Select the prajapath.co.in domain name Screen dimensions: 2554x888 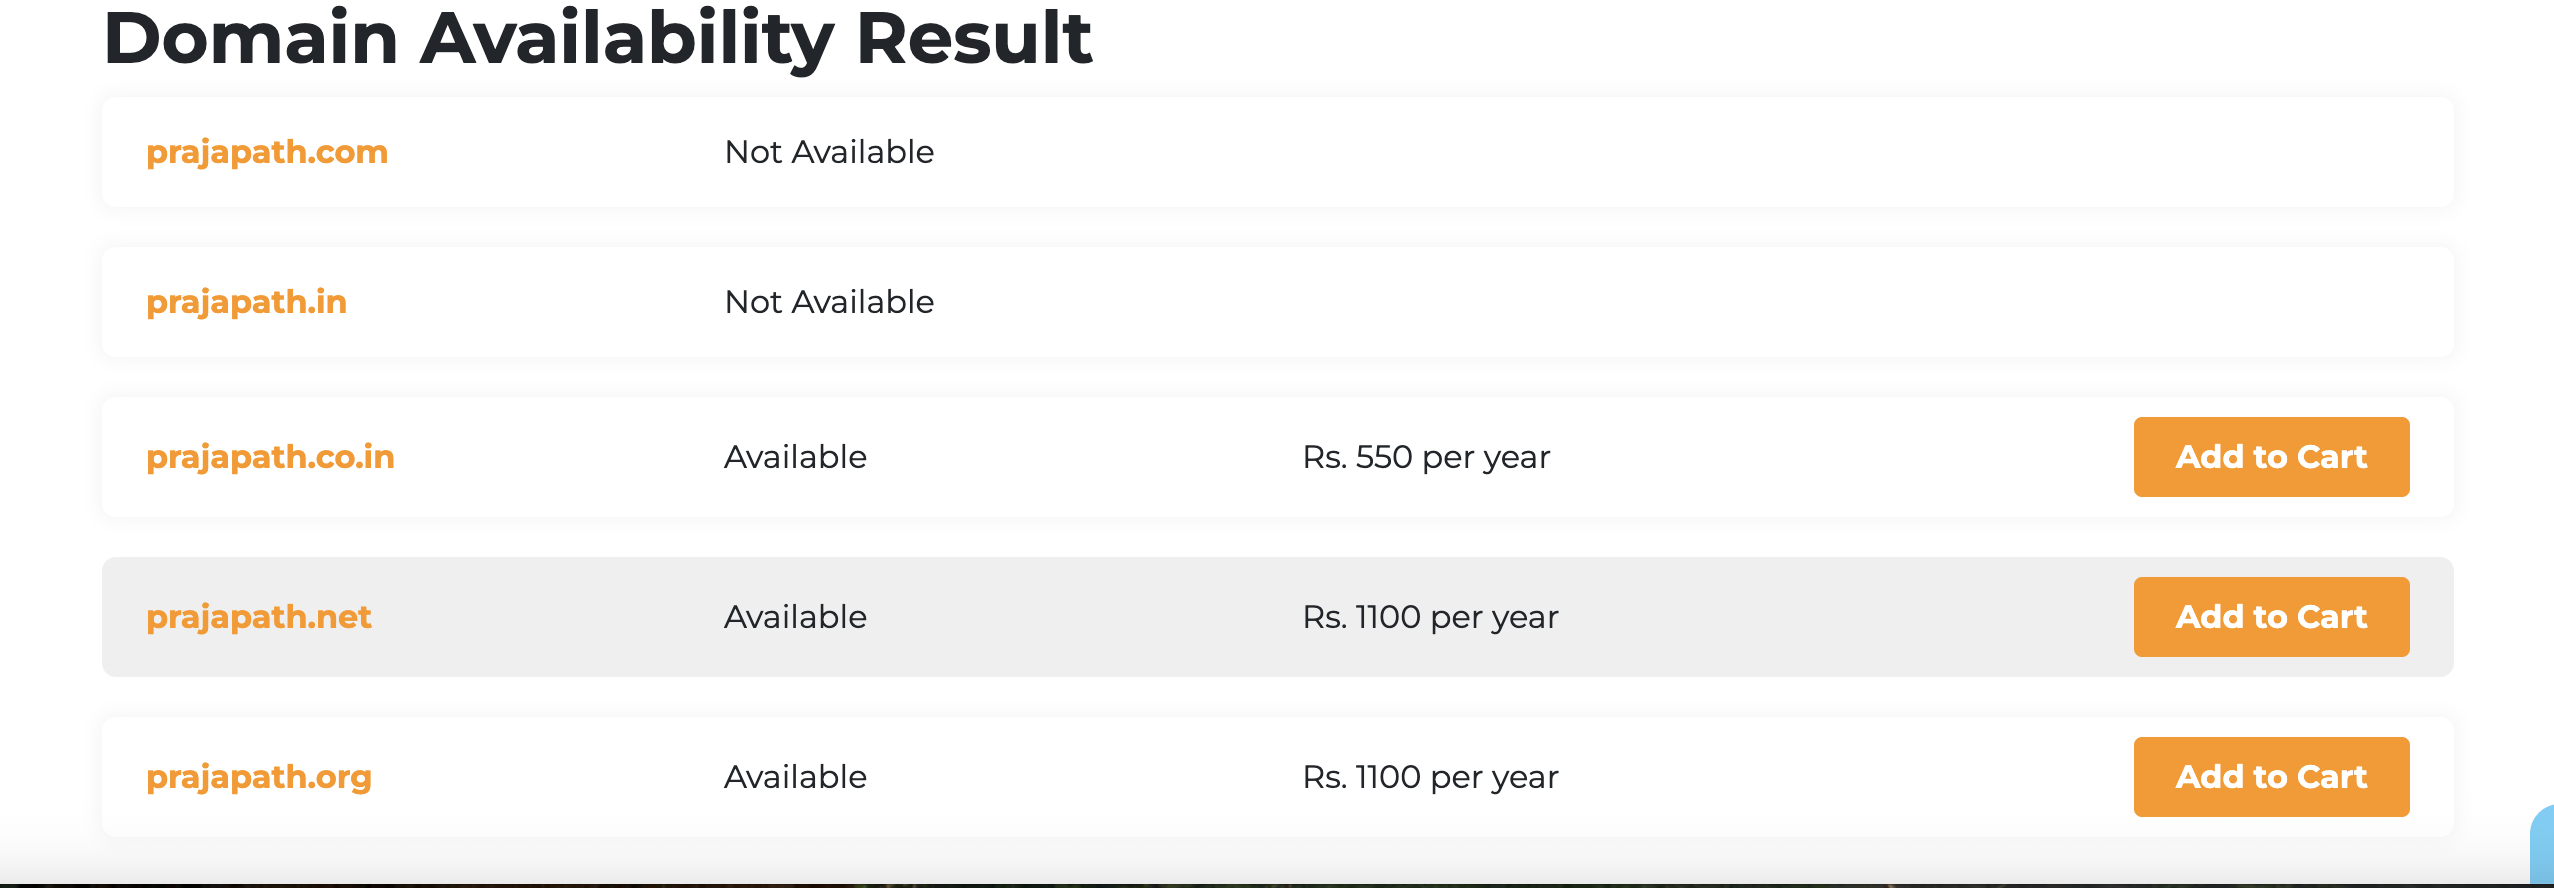[270, 457]
